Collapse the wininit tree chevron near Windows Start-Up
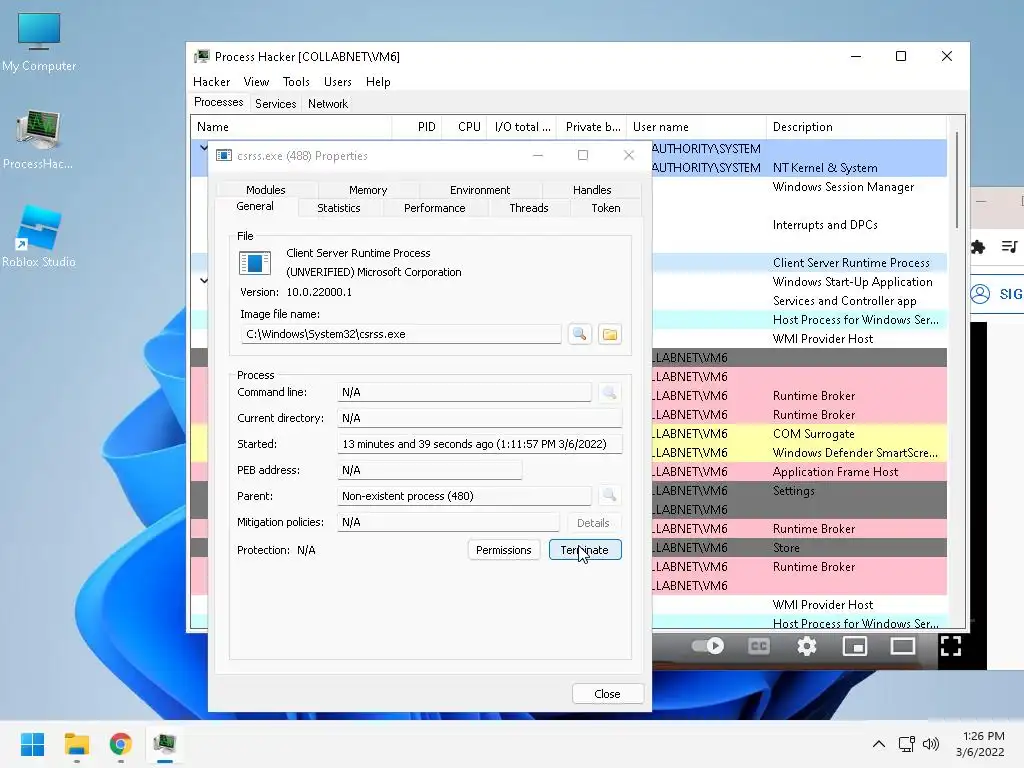The width and height of the screenshot is (1024, 768). click(203, 281)
